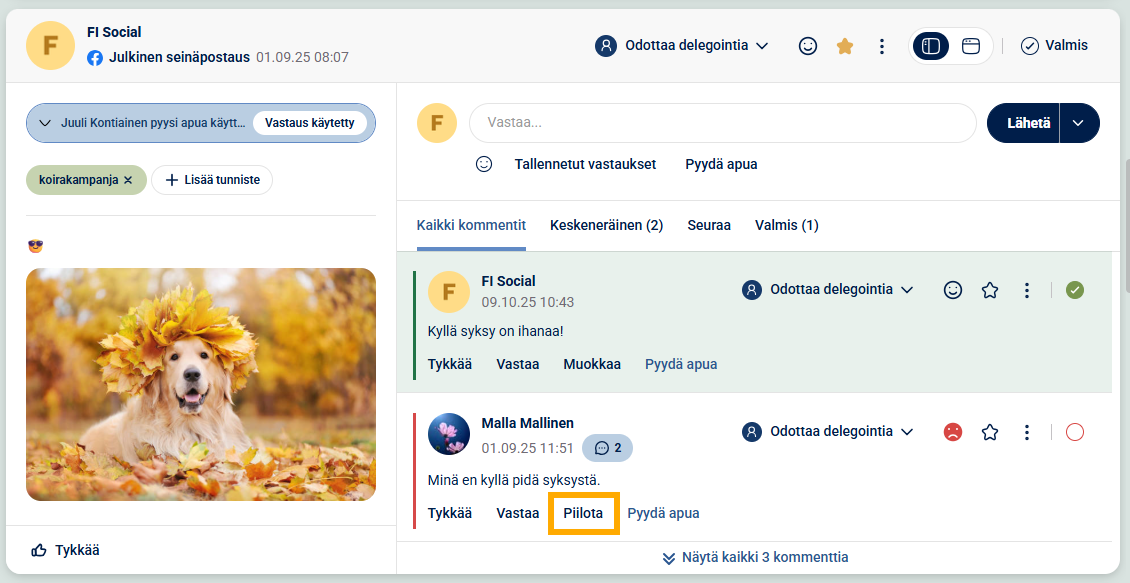Open emoji picker below the reply field
The width and height of the screenshot is (1130, 583).
tap(484, 164)
